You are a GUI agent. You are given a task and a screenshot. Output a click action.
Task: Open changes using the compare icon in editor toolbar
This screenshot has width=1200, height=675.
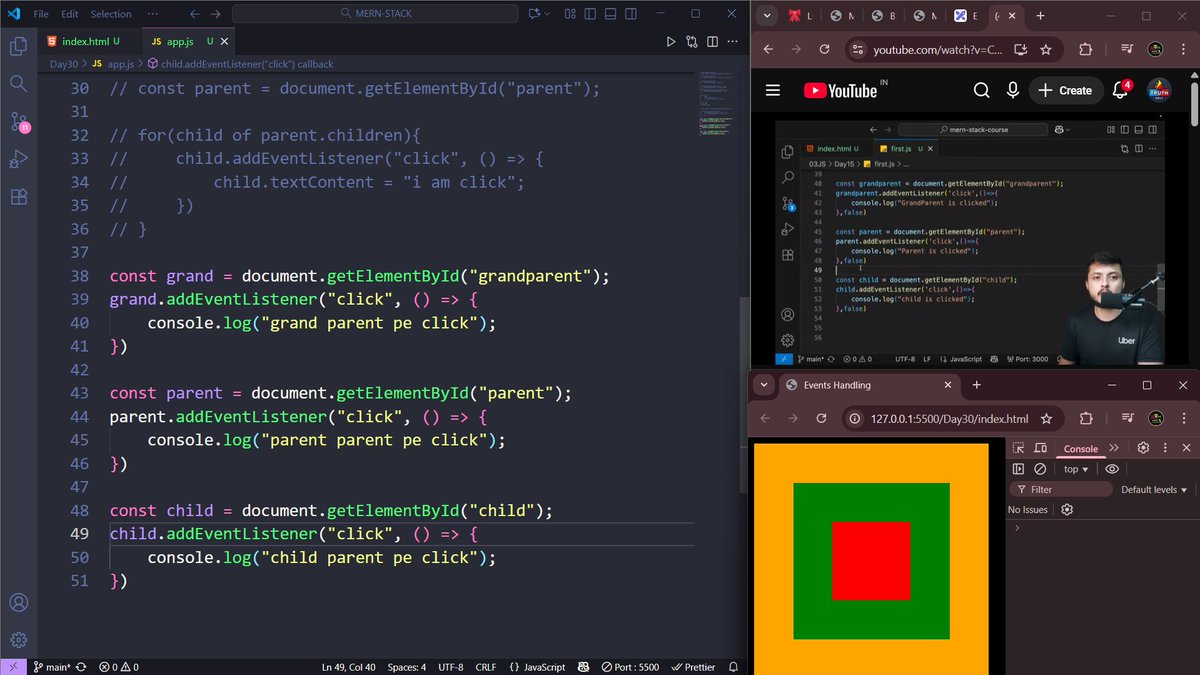[x=692, y=41]
